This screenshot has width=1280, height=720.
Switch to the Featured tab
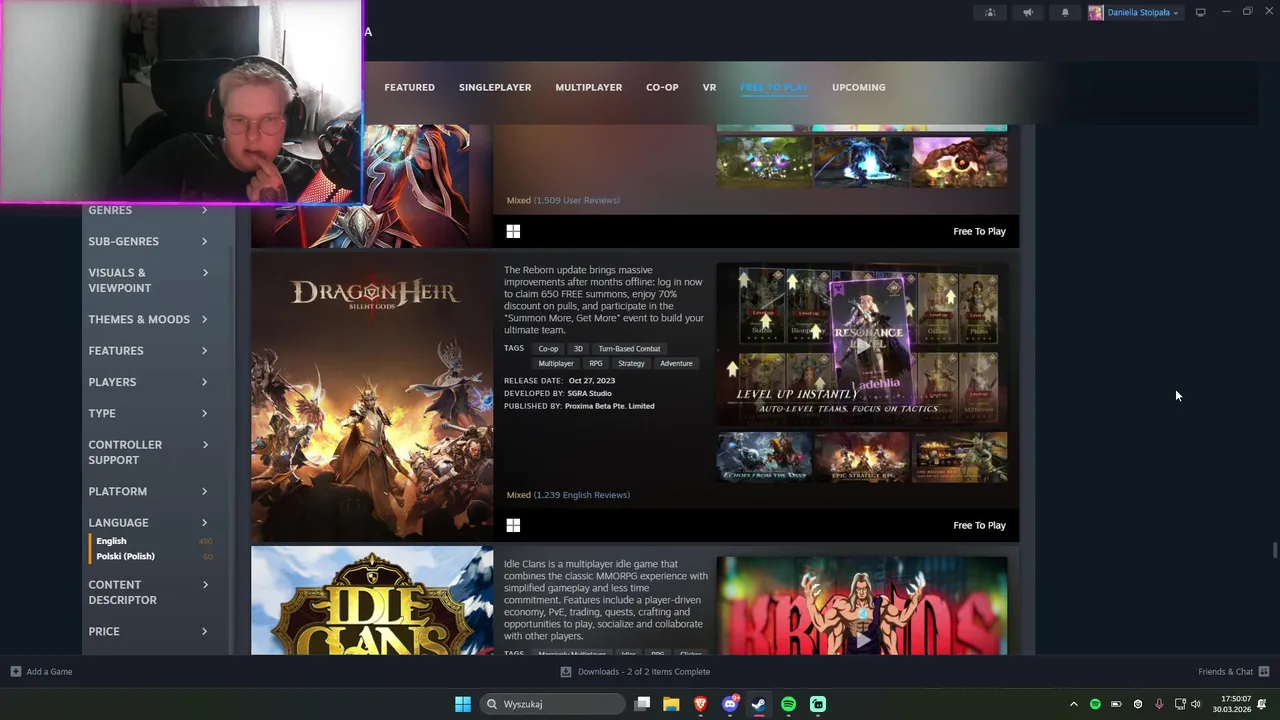tap(409, 87)
